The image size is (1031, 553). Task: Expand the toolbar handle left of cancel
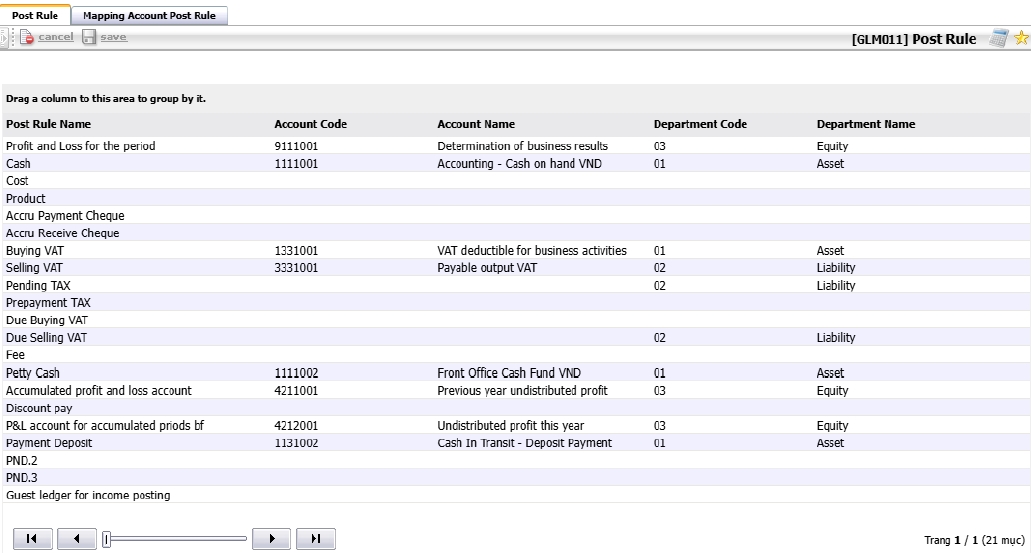[x=6, y=38]
